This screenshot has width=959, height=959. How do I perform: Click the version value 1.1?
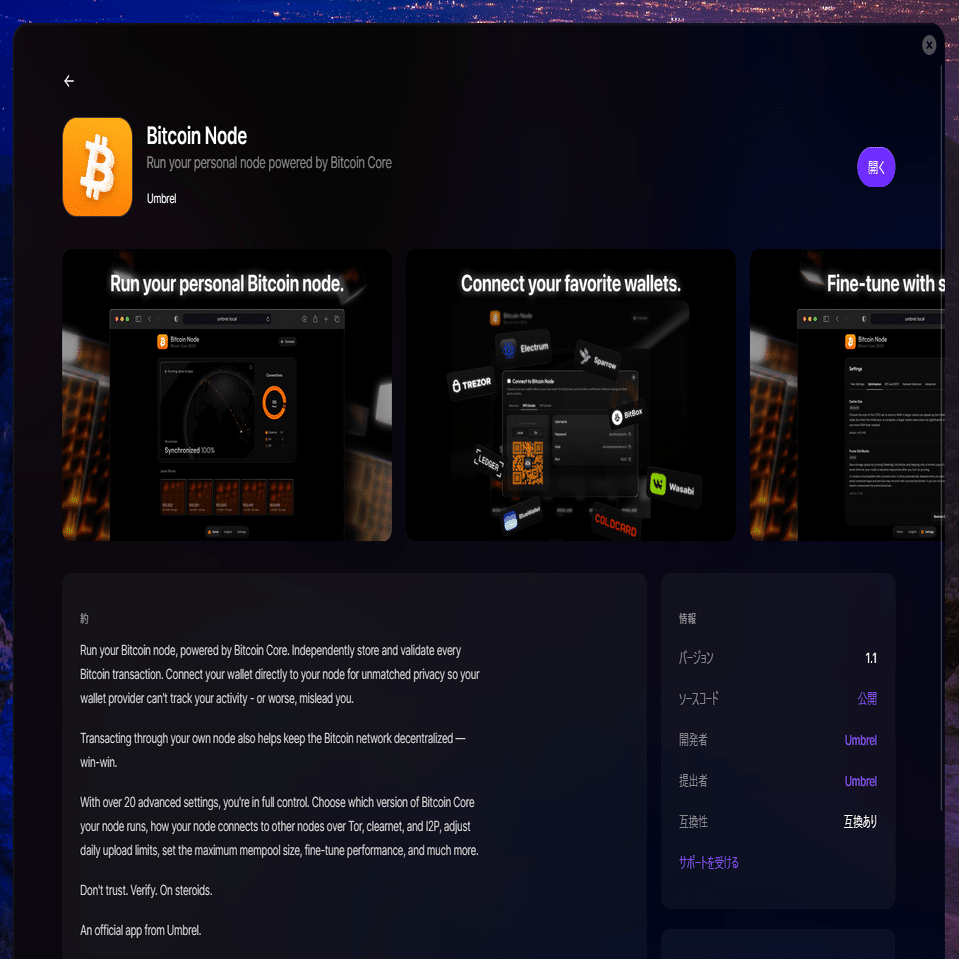[871, 658]
